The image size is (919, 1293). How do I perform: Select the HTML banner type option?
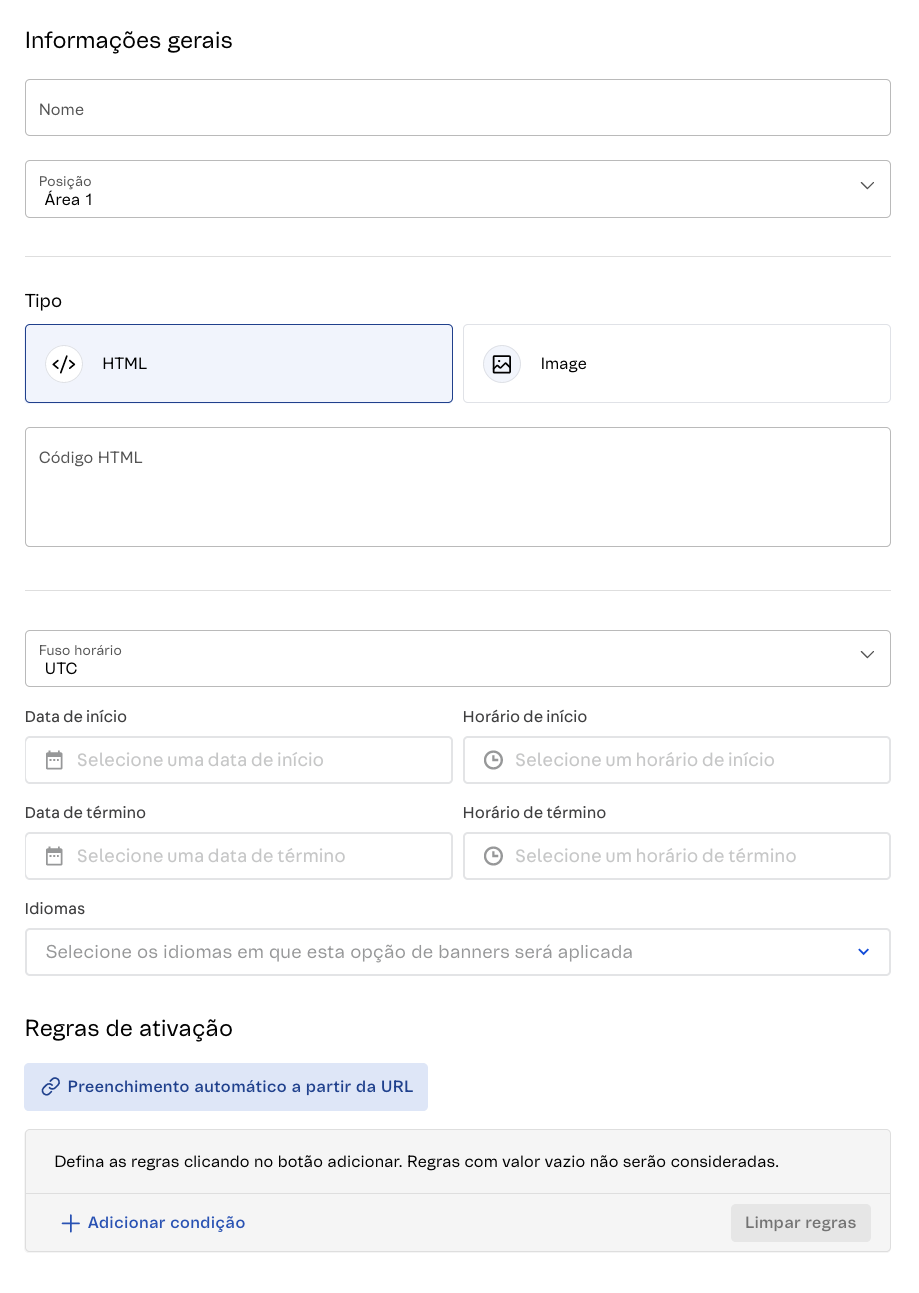(x=238, y=363)
